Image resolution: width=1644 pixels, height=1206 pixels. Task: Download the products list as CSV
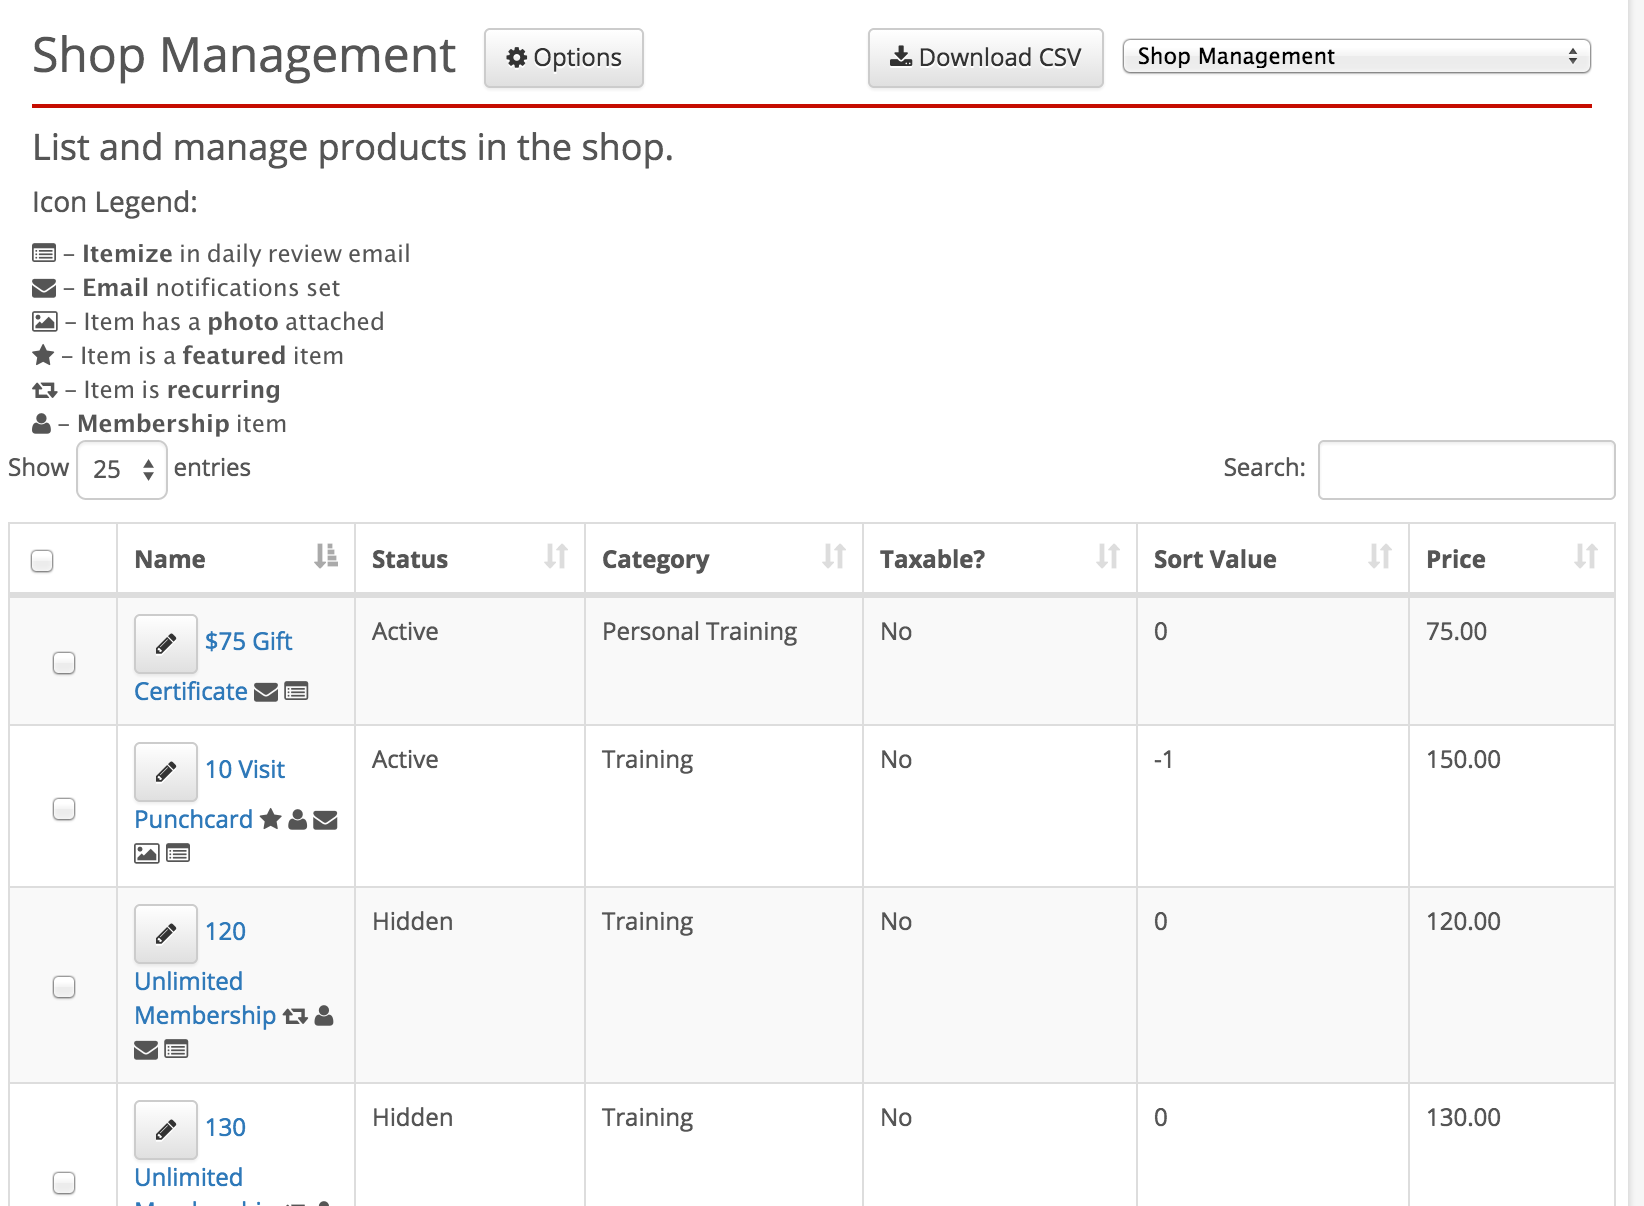[x=984, y=57]
